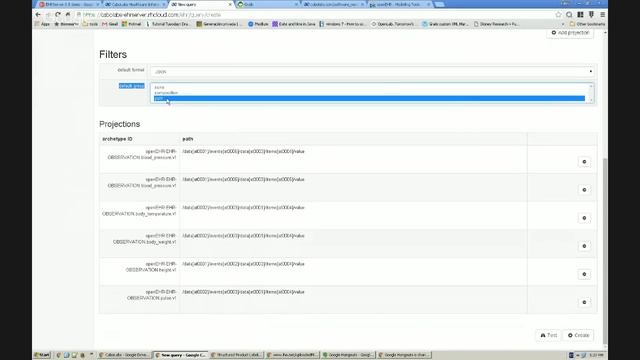Remove the second blood_pressure projection row
The width and height of the screenshot is (640, 360).
[x=584, y=190]
